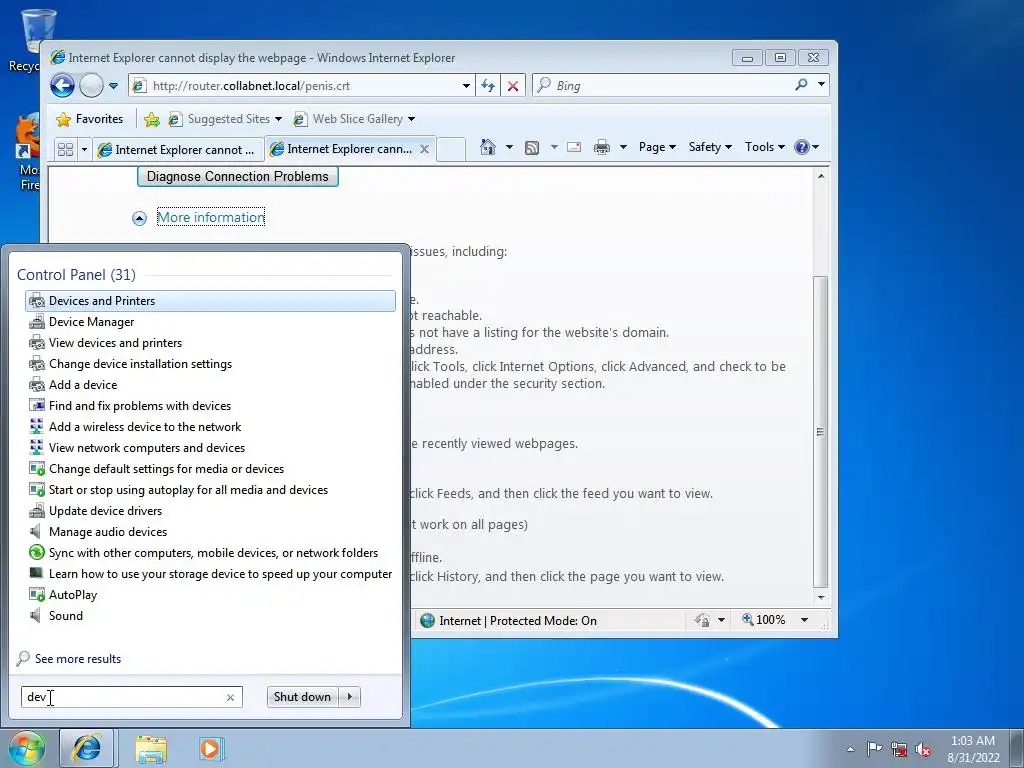This screenshot has height=768, width=1024.
Task: Click See more results link
Action: click(x=78, y=659)
